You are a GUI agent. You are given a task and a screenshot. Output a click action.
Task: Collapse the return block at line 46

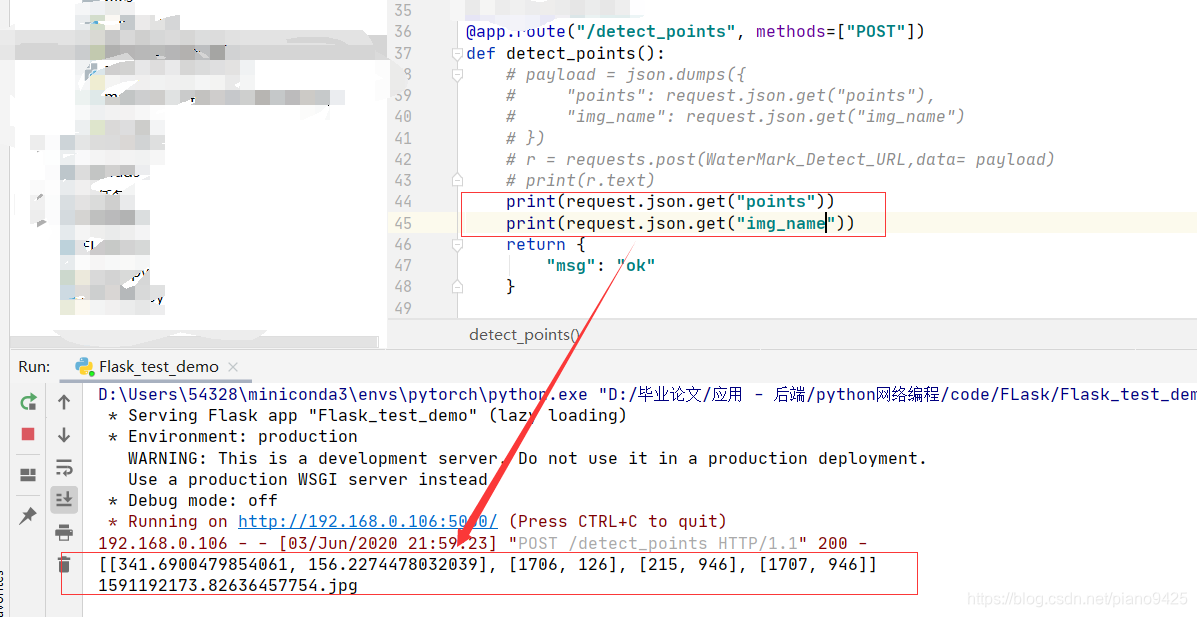pos(457,244)
